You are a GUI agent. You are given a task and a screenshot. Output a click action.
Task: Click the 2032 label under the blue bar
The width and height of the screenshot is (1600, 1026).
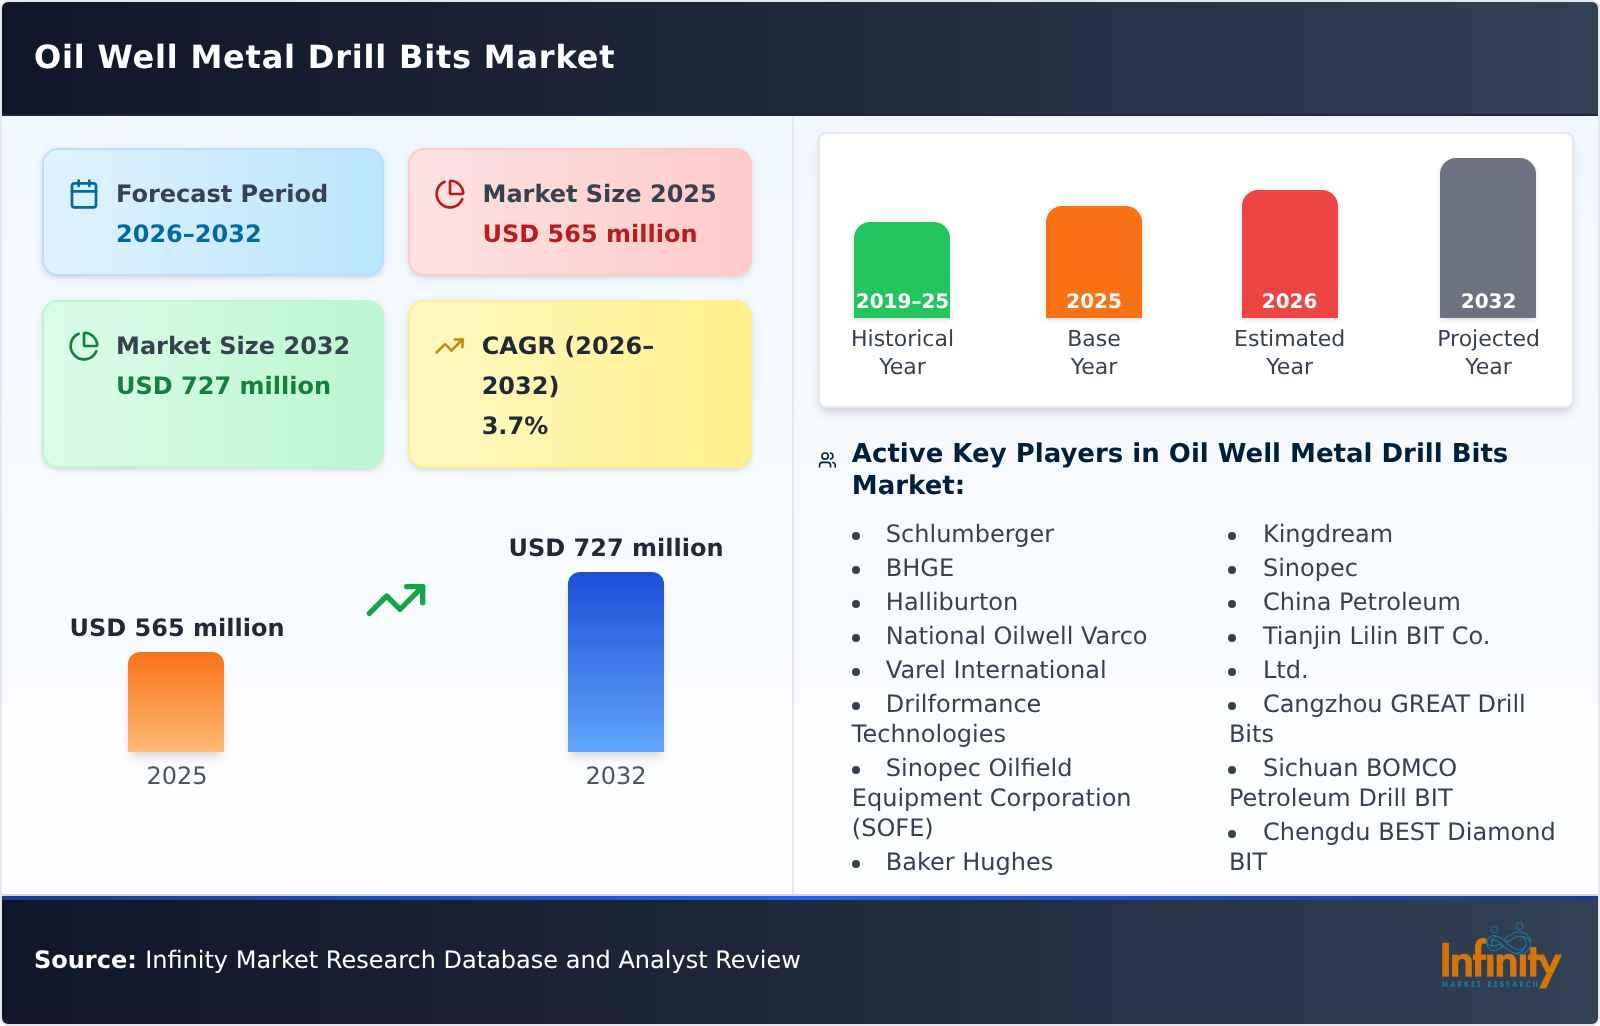(x=616, y=776)
